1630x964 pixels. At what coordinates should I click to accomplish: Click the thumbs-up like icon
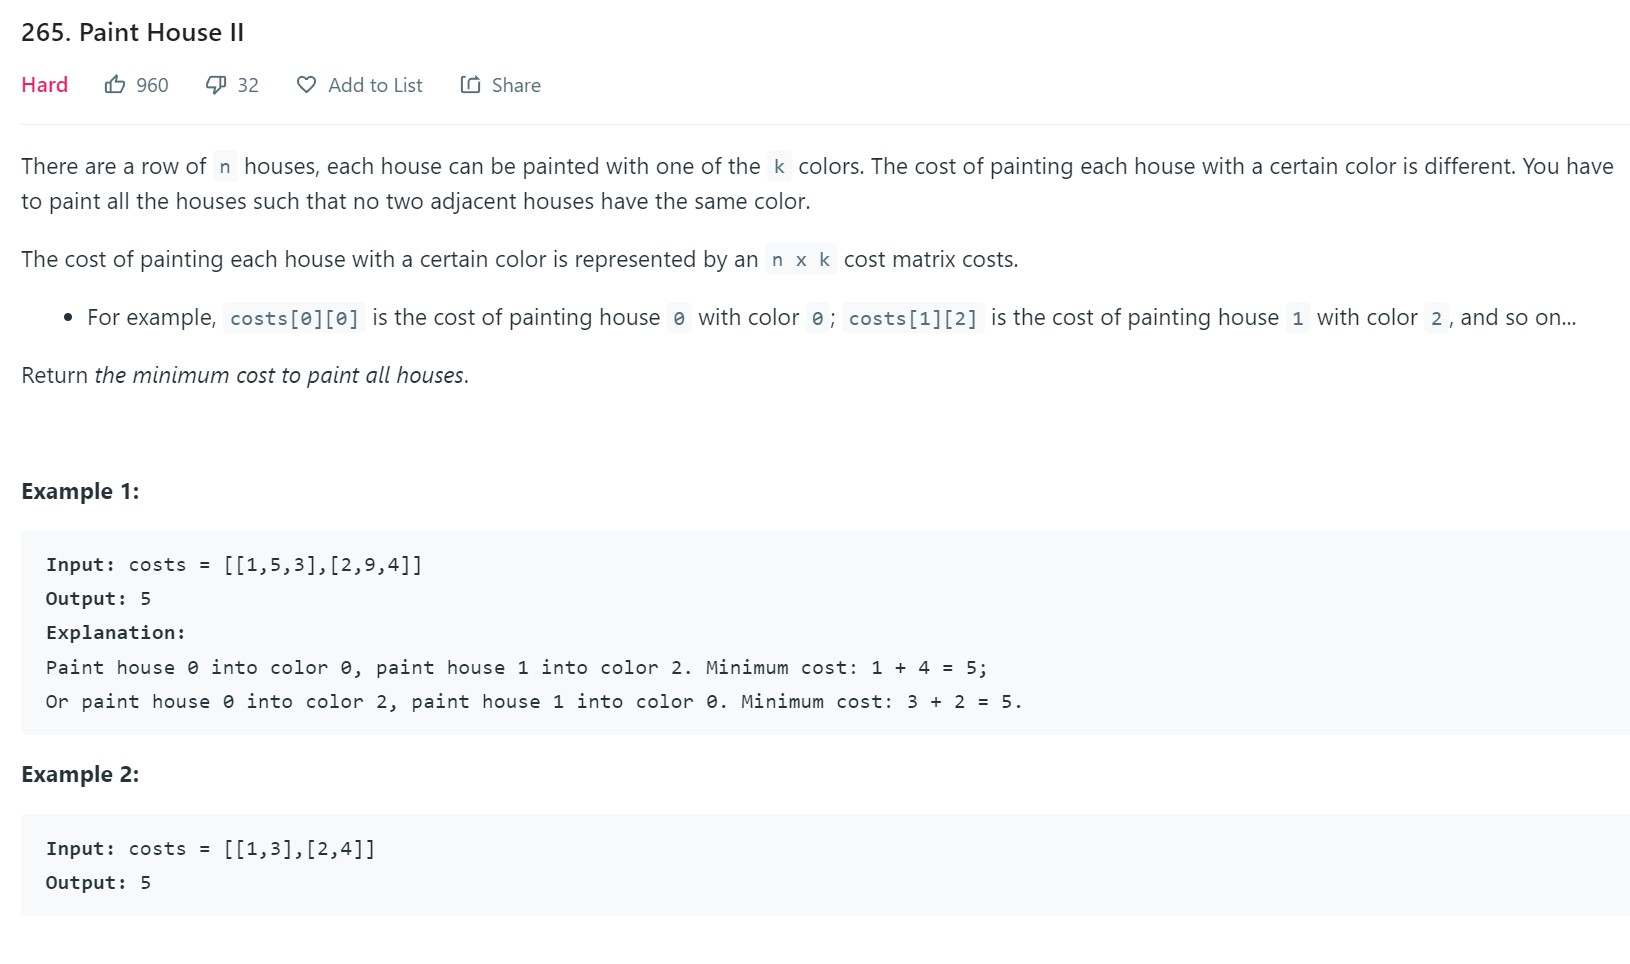115,85
